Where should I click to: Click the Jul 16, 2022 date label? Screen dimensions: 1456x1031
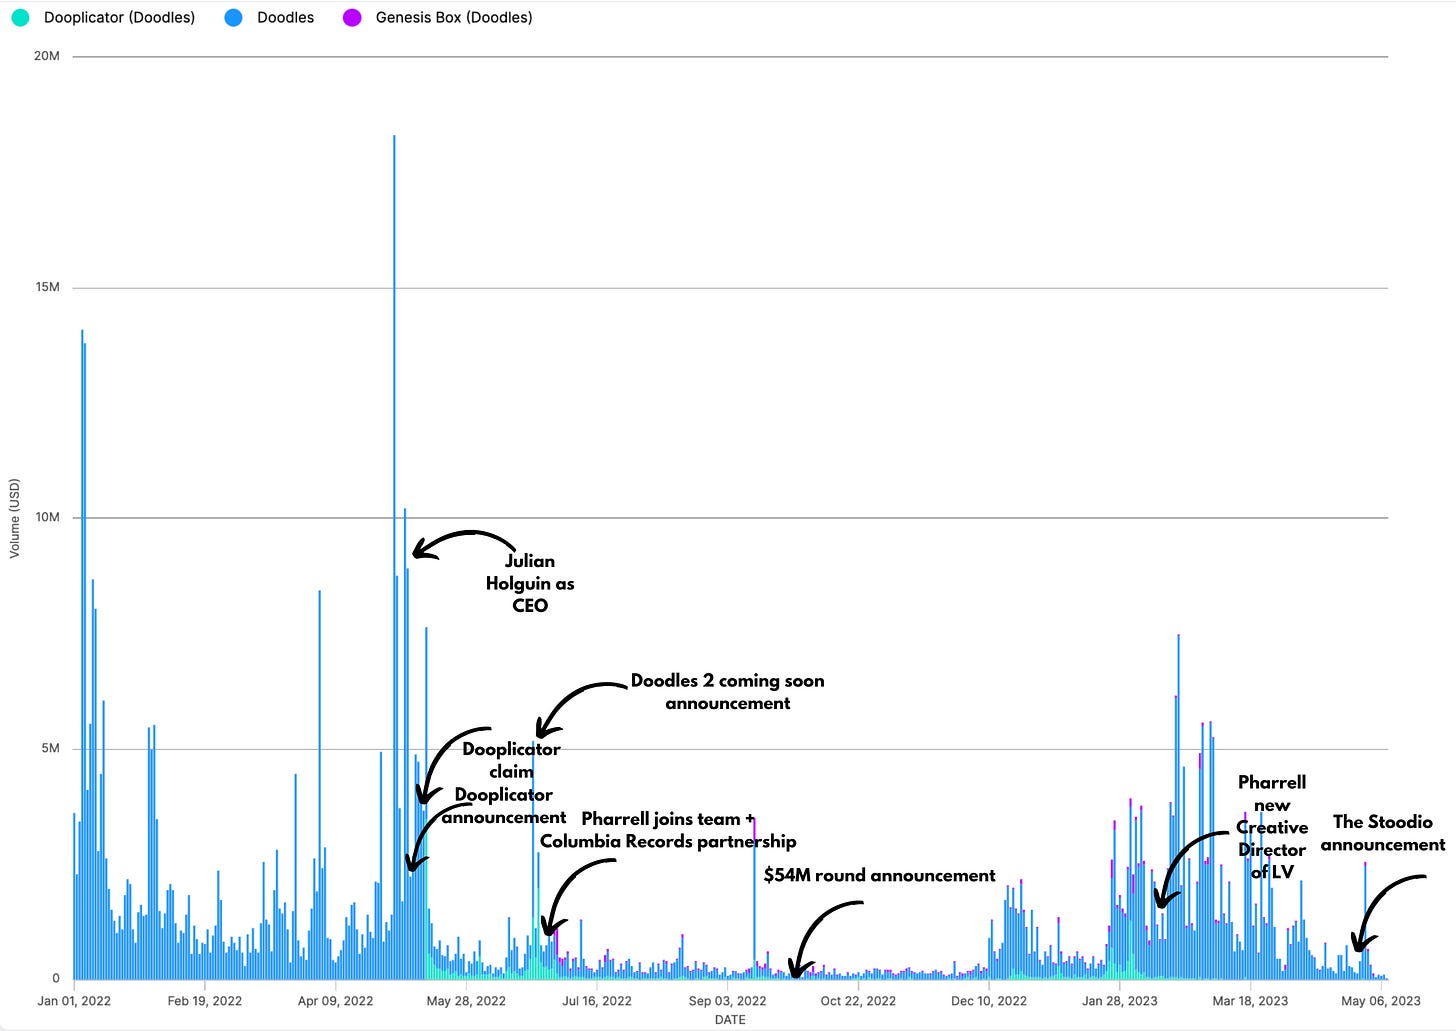coord(597,1000)
